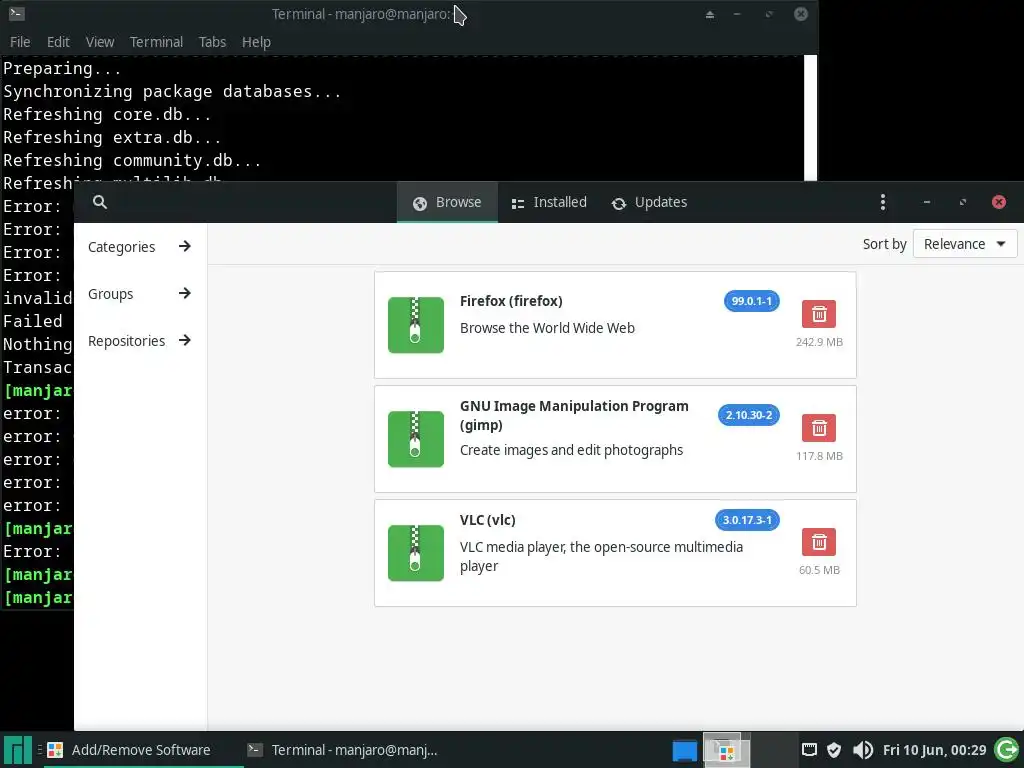Remove Firefox using its red trash button
Image resolution: width=1024 pixels, height=768 pixels.
pyautogui.click(x=819, y=314)
